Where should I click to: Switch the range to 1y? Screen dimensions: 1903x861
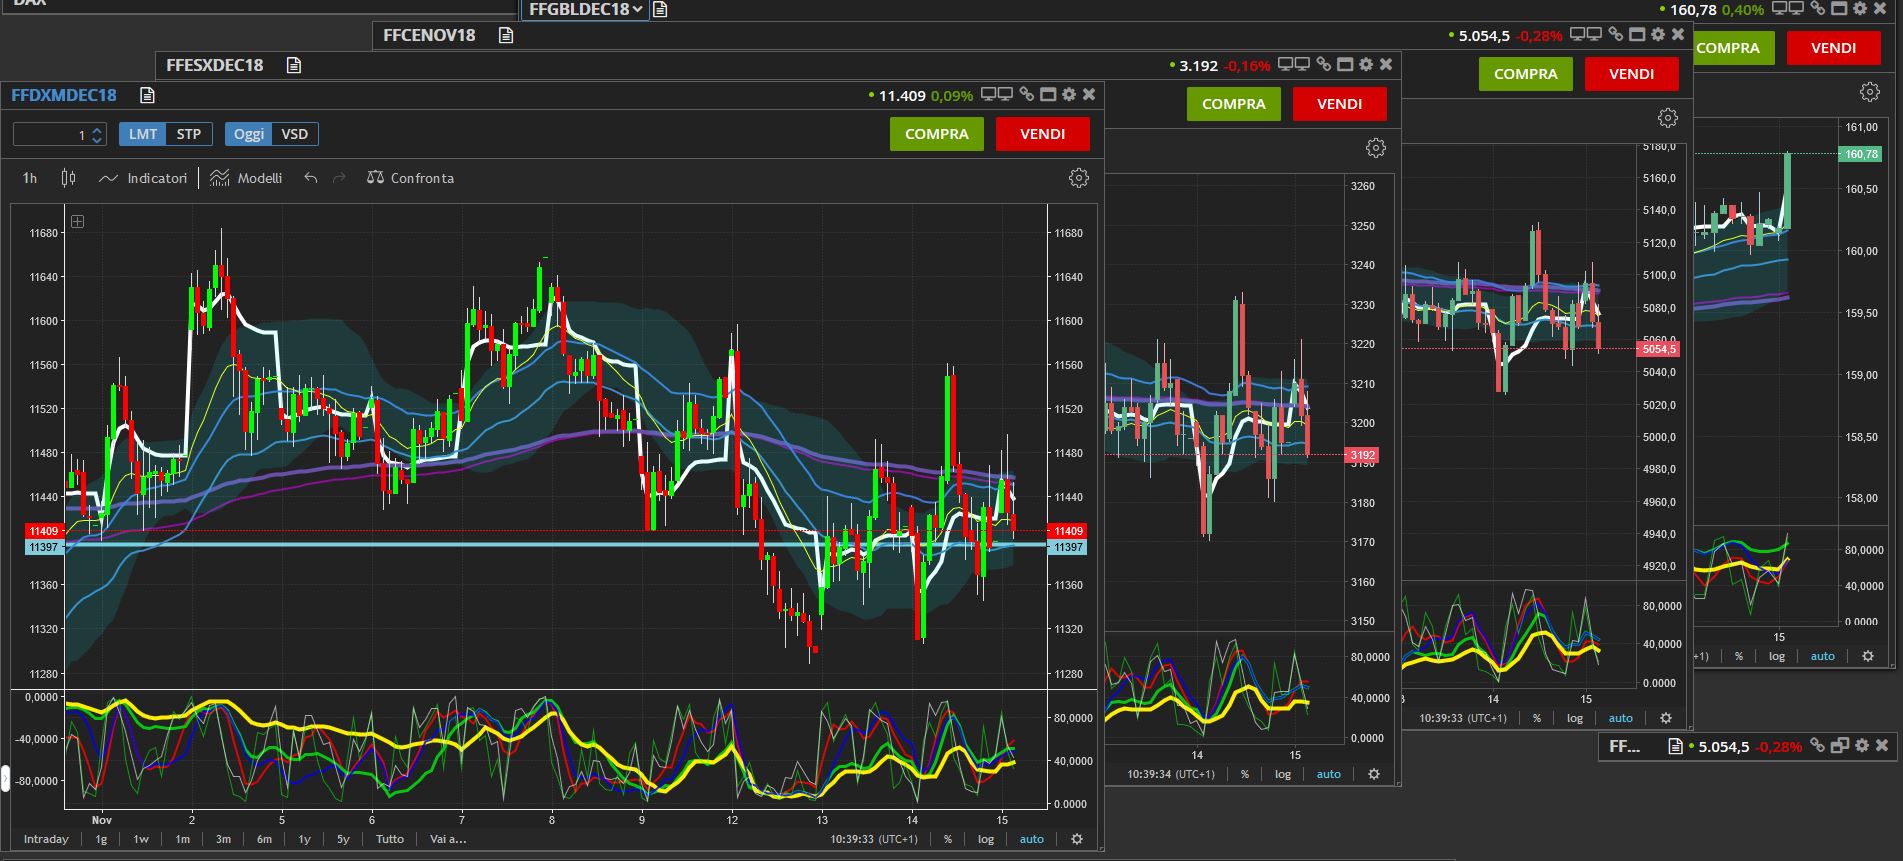point(304,839)
